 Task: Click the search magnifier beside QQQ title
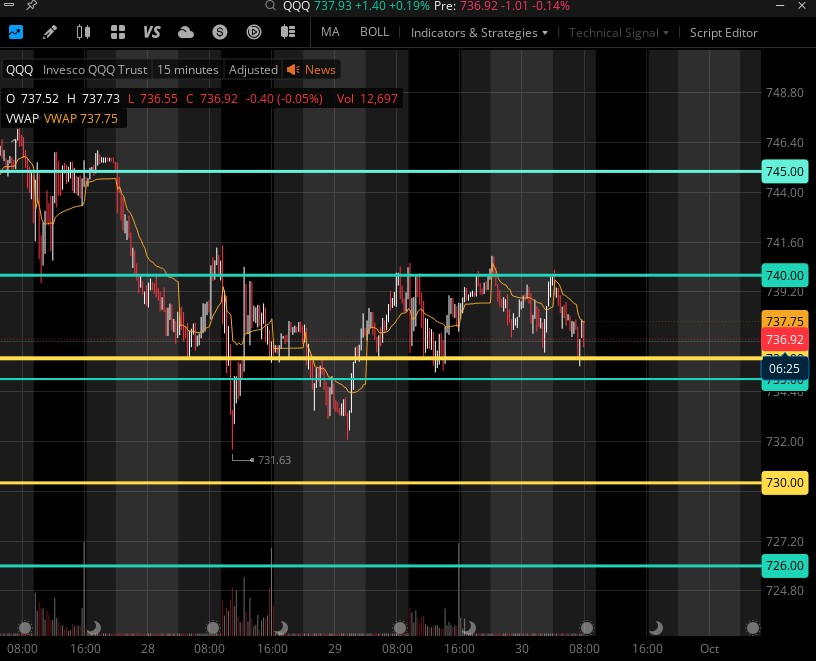pyautogui.click(x=270, y=6)
